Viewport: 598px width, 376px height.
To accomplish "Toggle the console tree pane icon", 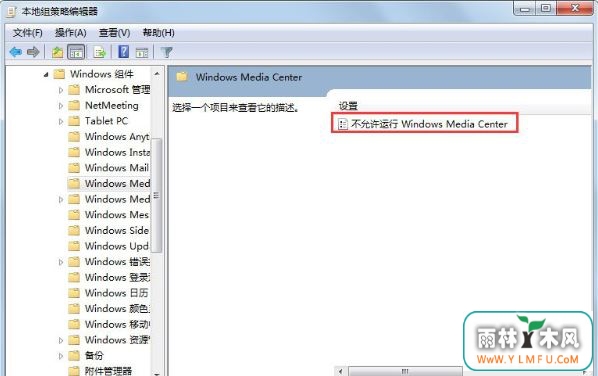I will 76,52.
